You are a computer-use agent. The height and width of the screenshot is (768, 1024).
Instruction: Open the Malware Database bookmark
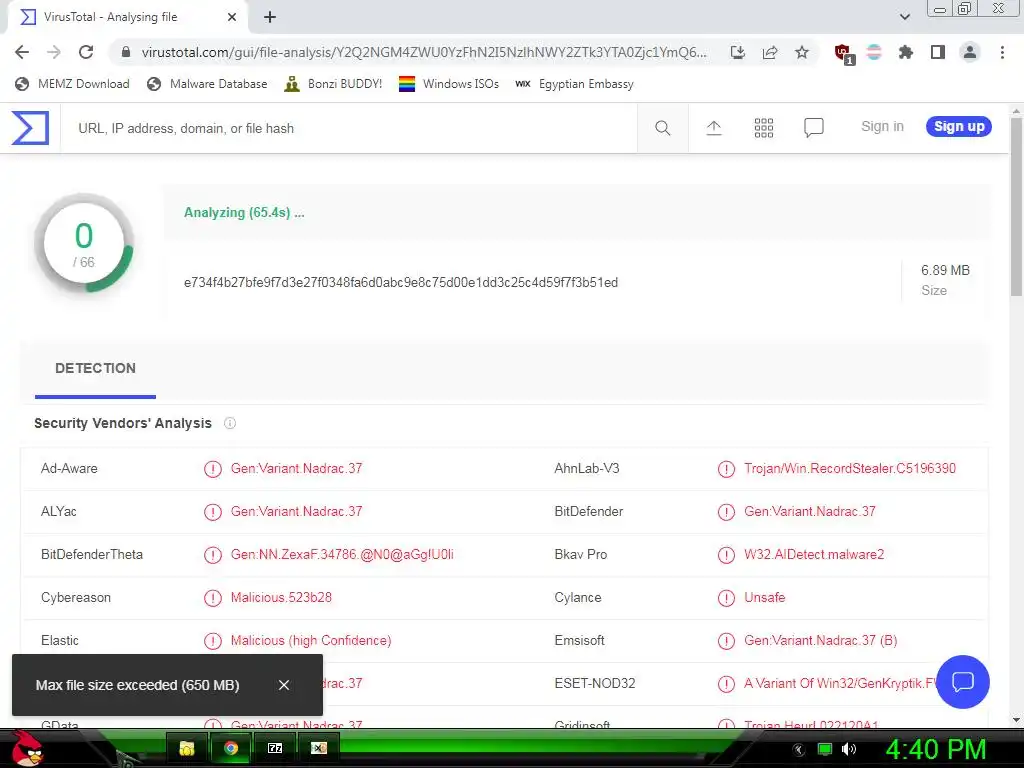point(207,84)
